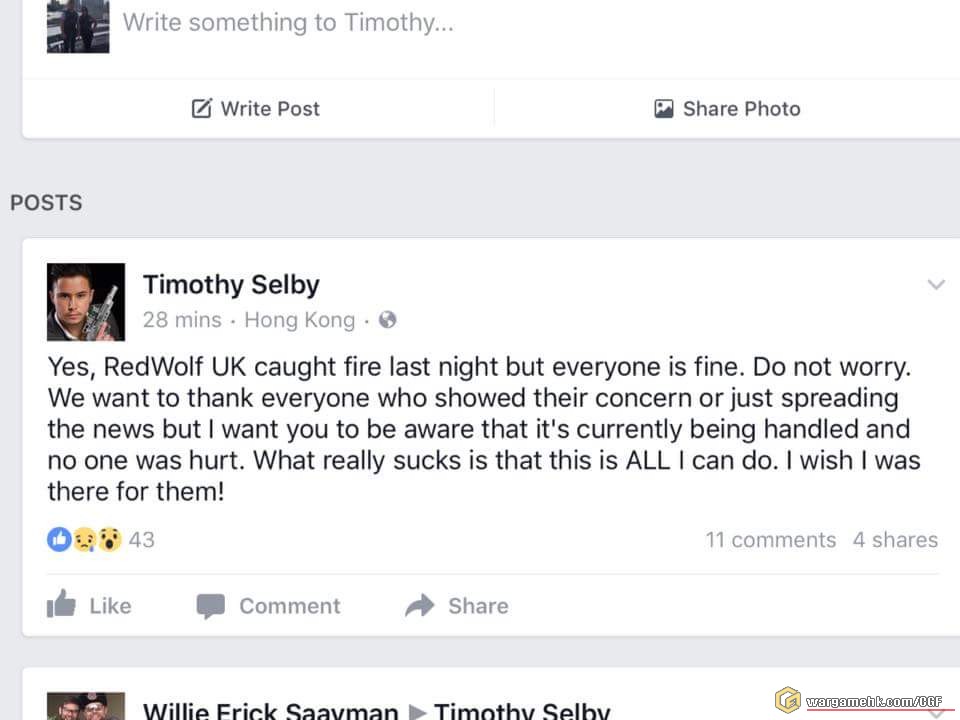Click the Write Post pencil icon
Image resolution: width=960 pixels, height=720 pixels.
coord(201,109)
